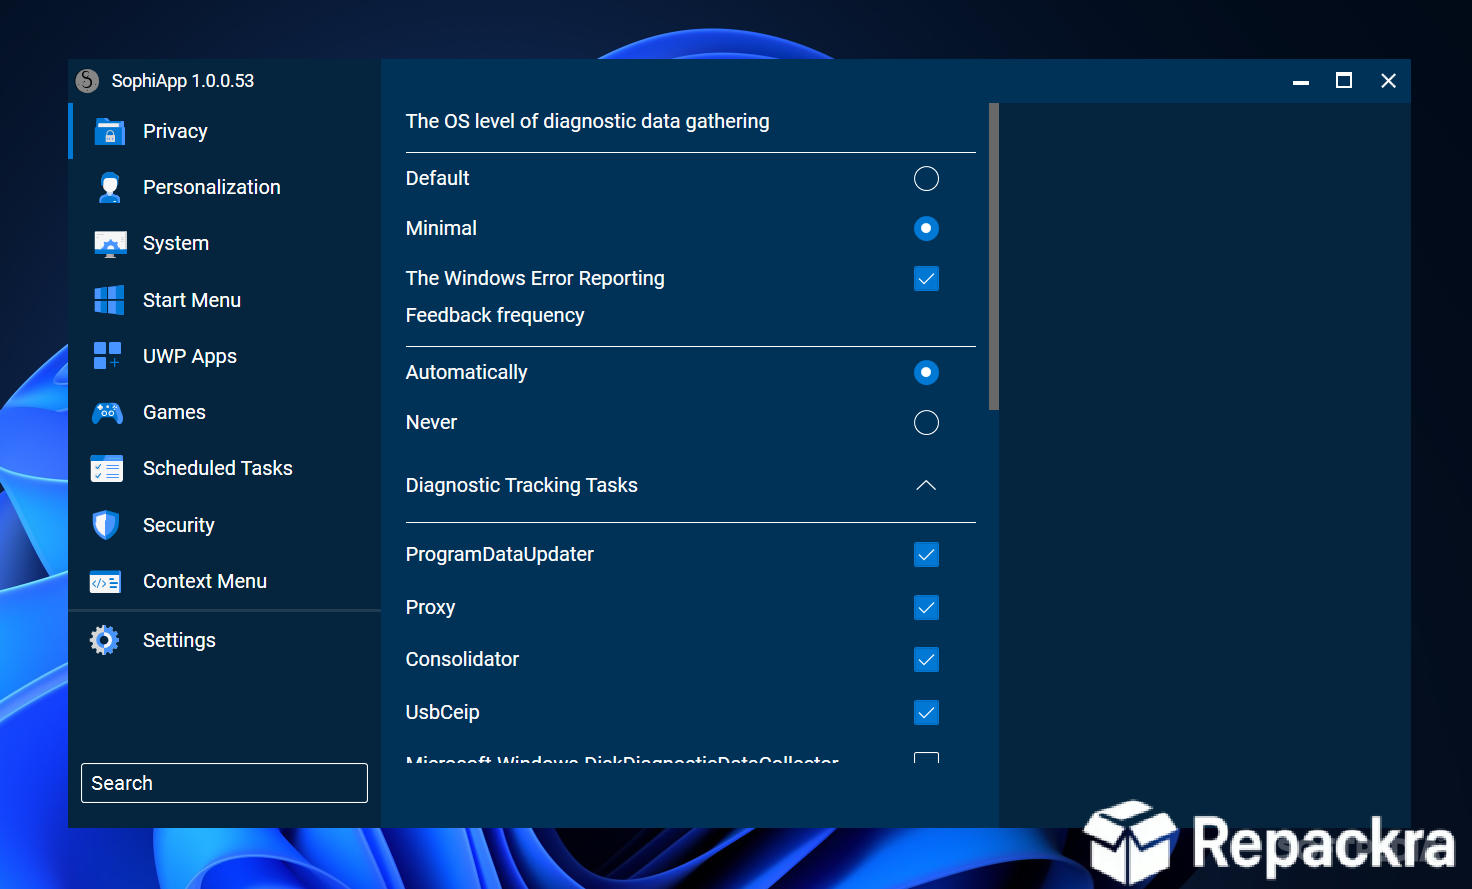
Task: Click the Games controller icon
Action: [x=108, y=412]
